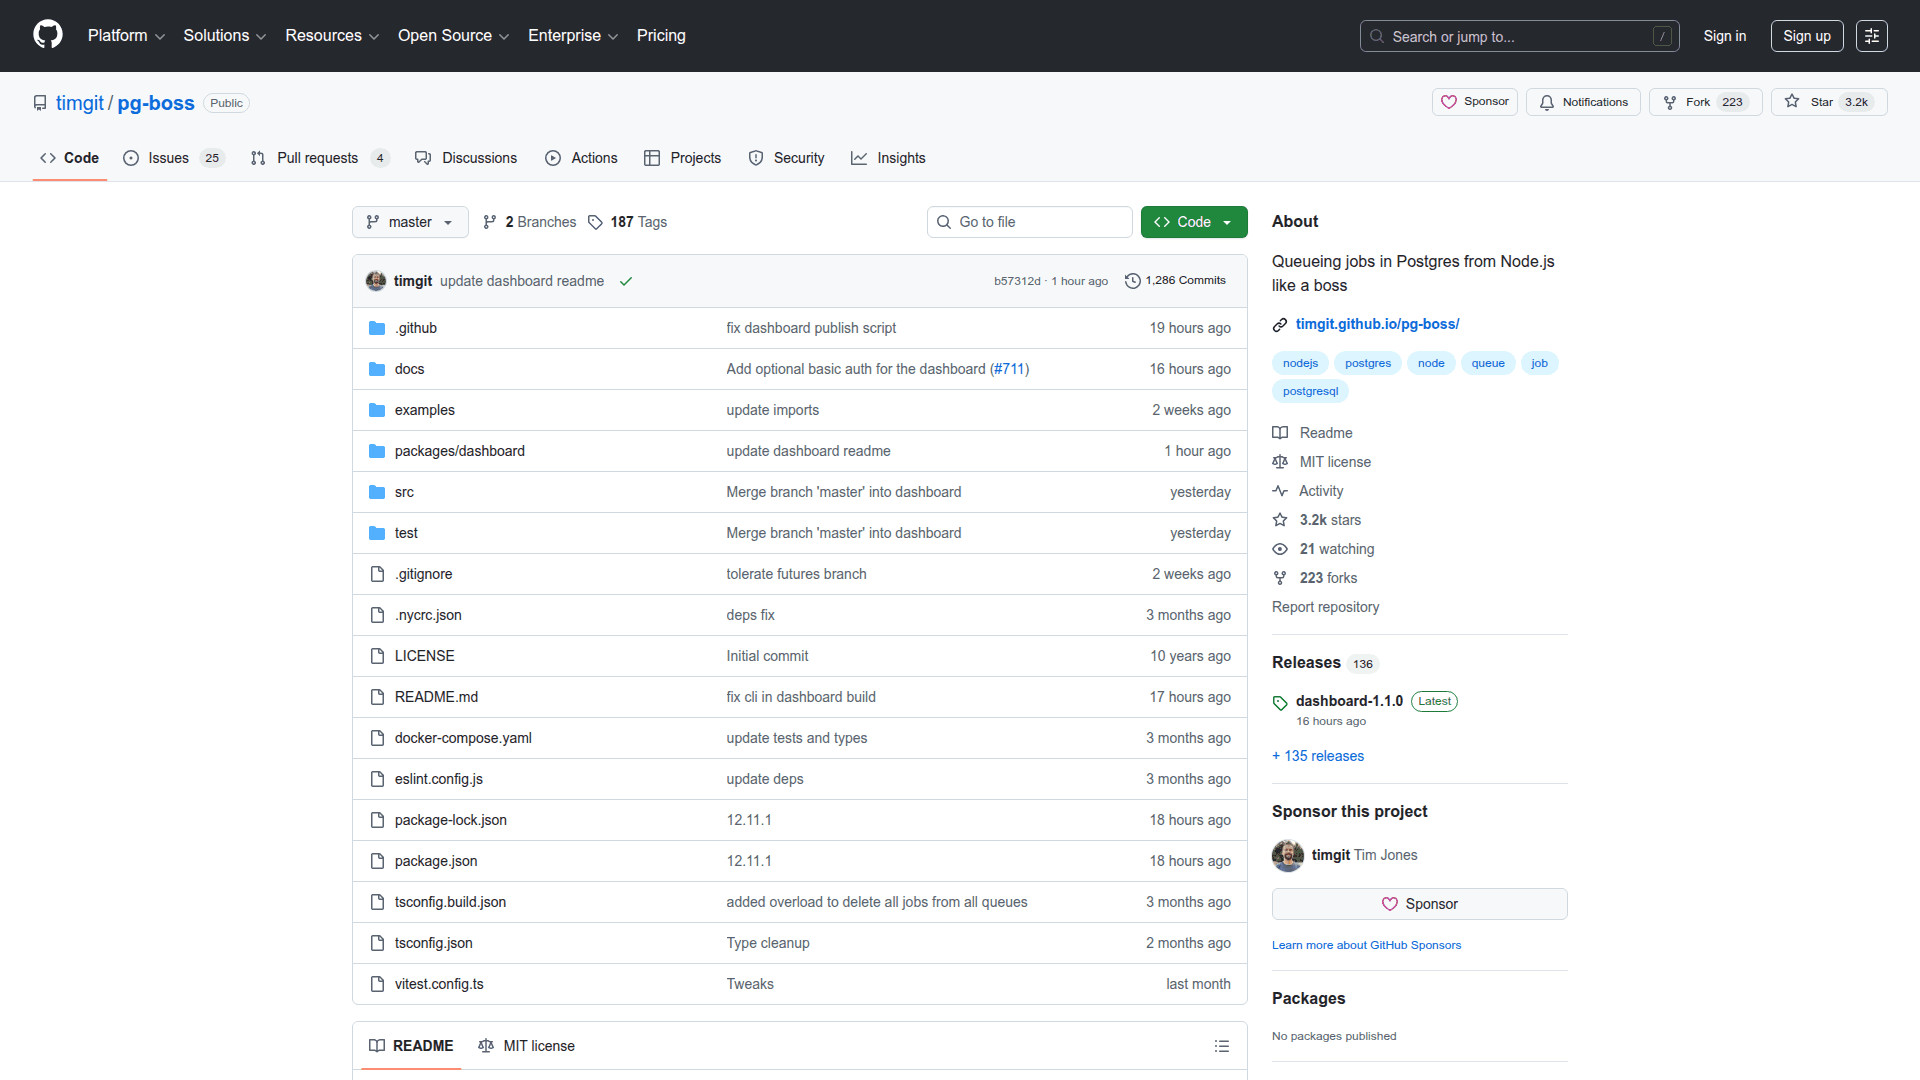
Task: Select the postgres topic tag
Action: [1367, 363]
